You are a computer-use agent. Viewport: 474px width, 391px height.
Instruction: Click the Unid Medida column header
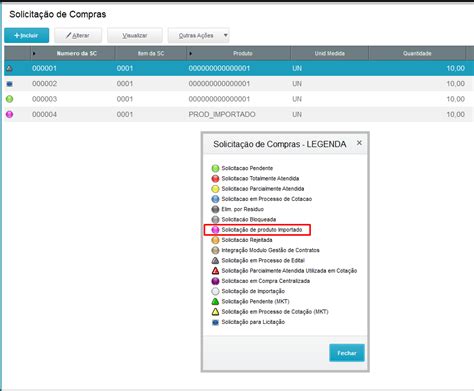[330, 53]
